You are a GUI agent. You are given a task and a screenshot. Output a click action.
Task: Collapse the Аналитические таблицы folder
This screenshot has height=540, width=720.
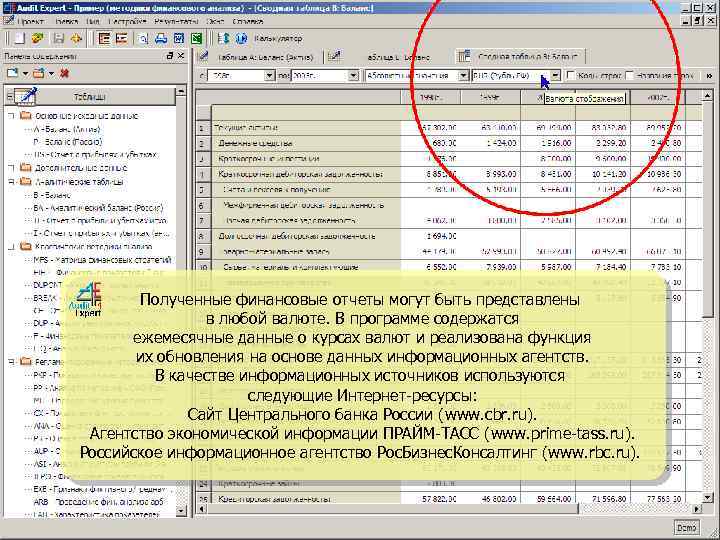[11, 182]
